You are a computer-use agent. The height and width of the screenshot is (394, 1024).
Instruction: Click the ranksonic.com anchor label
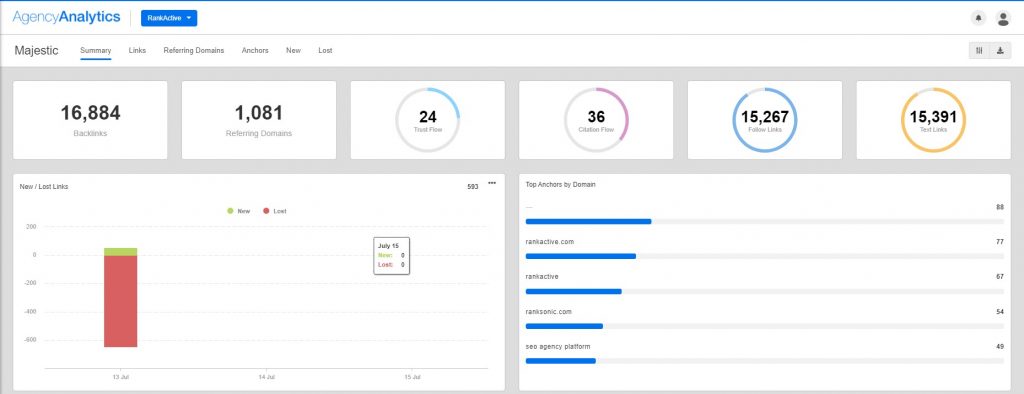[548, 312]
